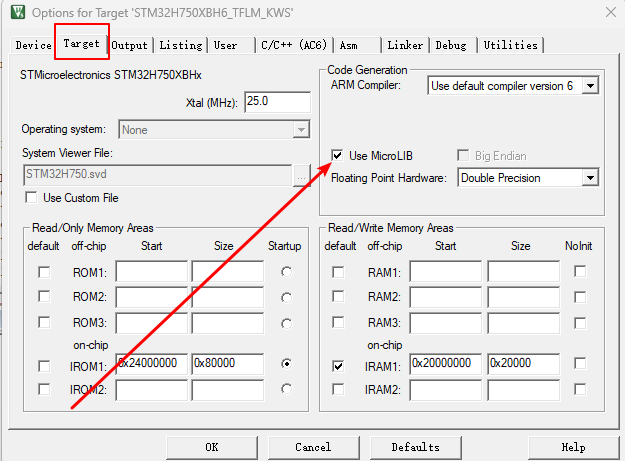The image size is (625, 461).
Task: Check the IROM1 default checkbox
Action: coord(44,366)
